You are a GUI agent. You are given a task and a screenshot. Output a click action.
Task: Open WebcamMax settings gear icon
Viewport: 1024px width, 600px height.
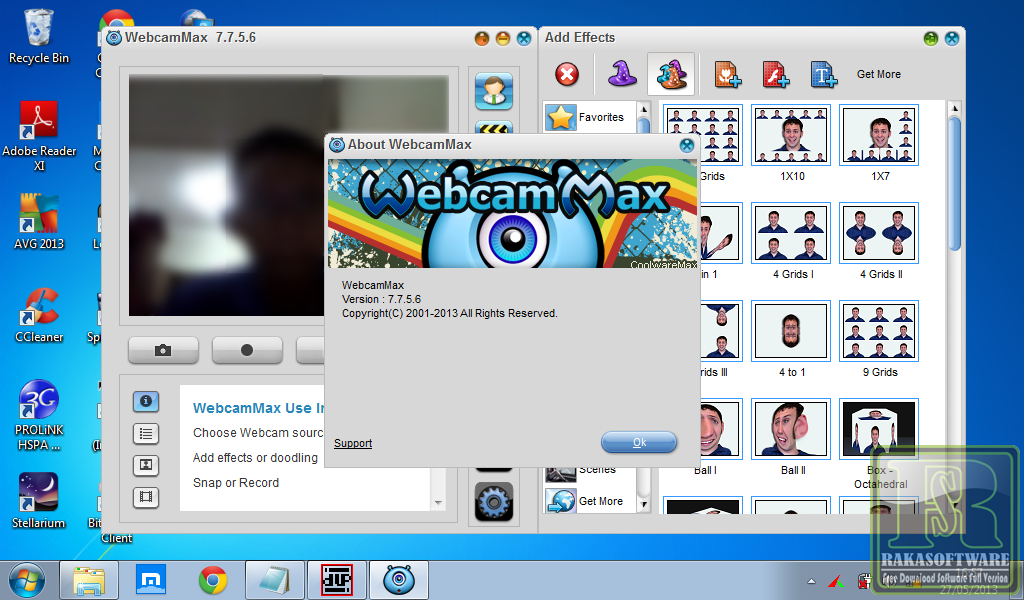tap(494, 501)
